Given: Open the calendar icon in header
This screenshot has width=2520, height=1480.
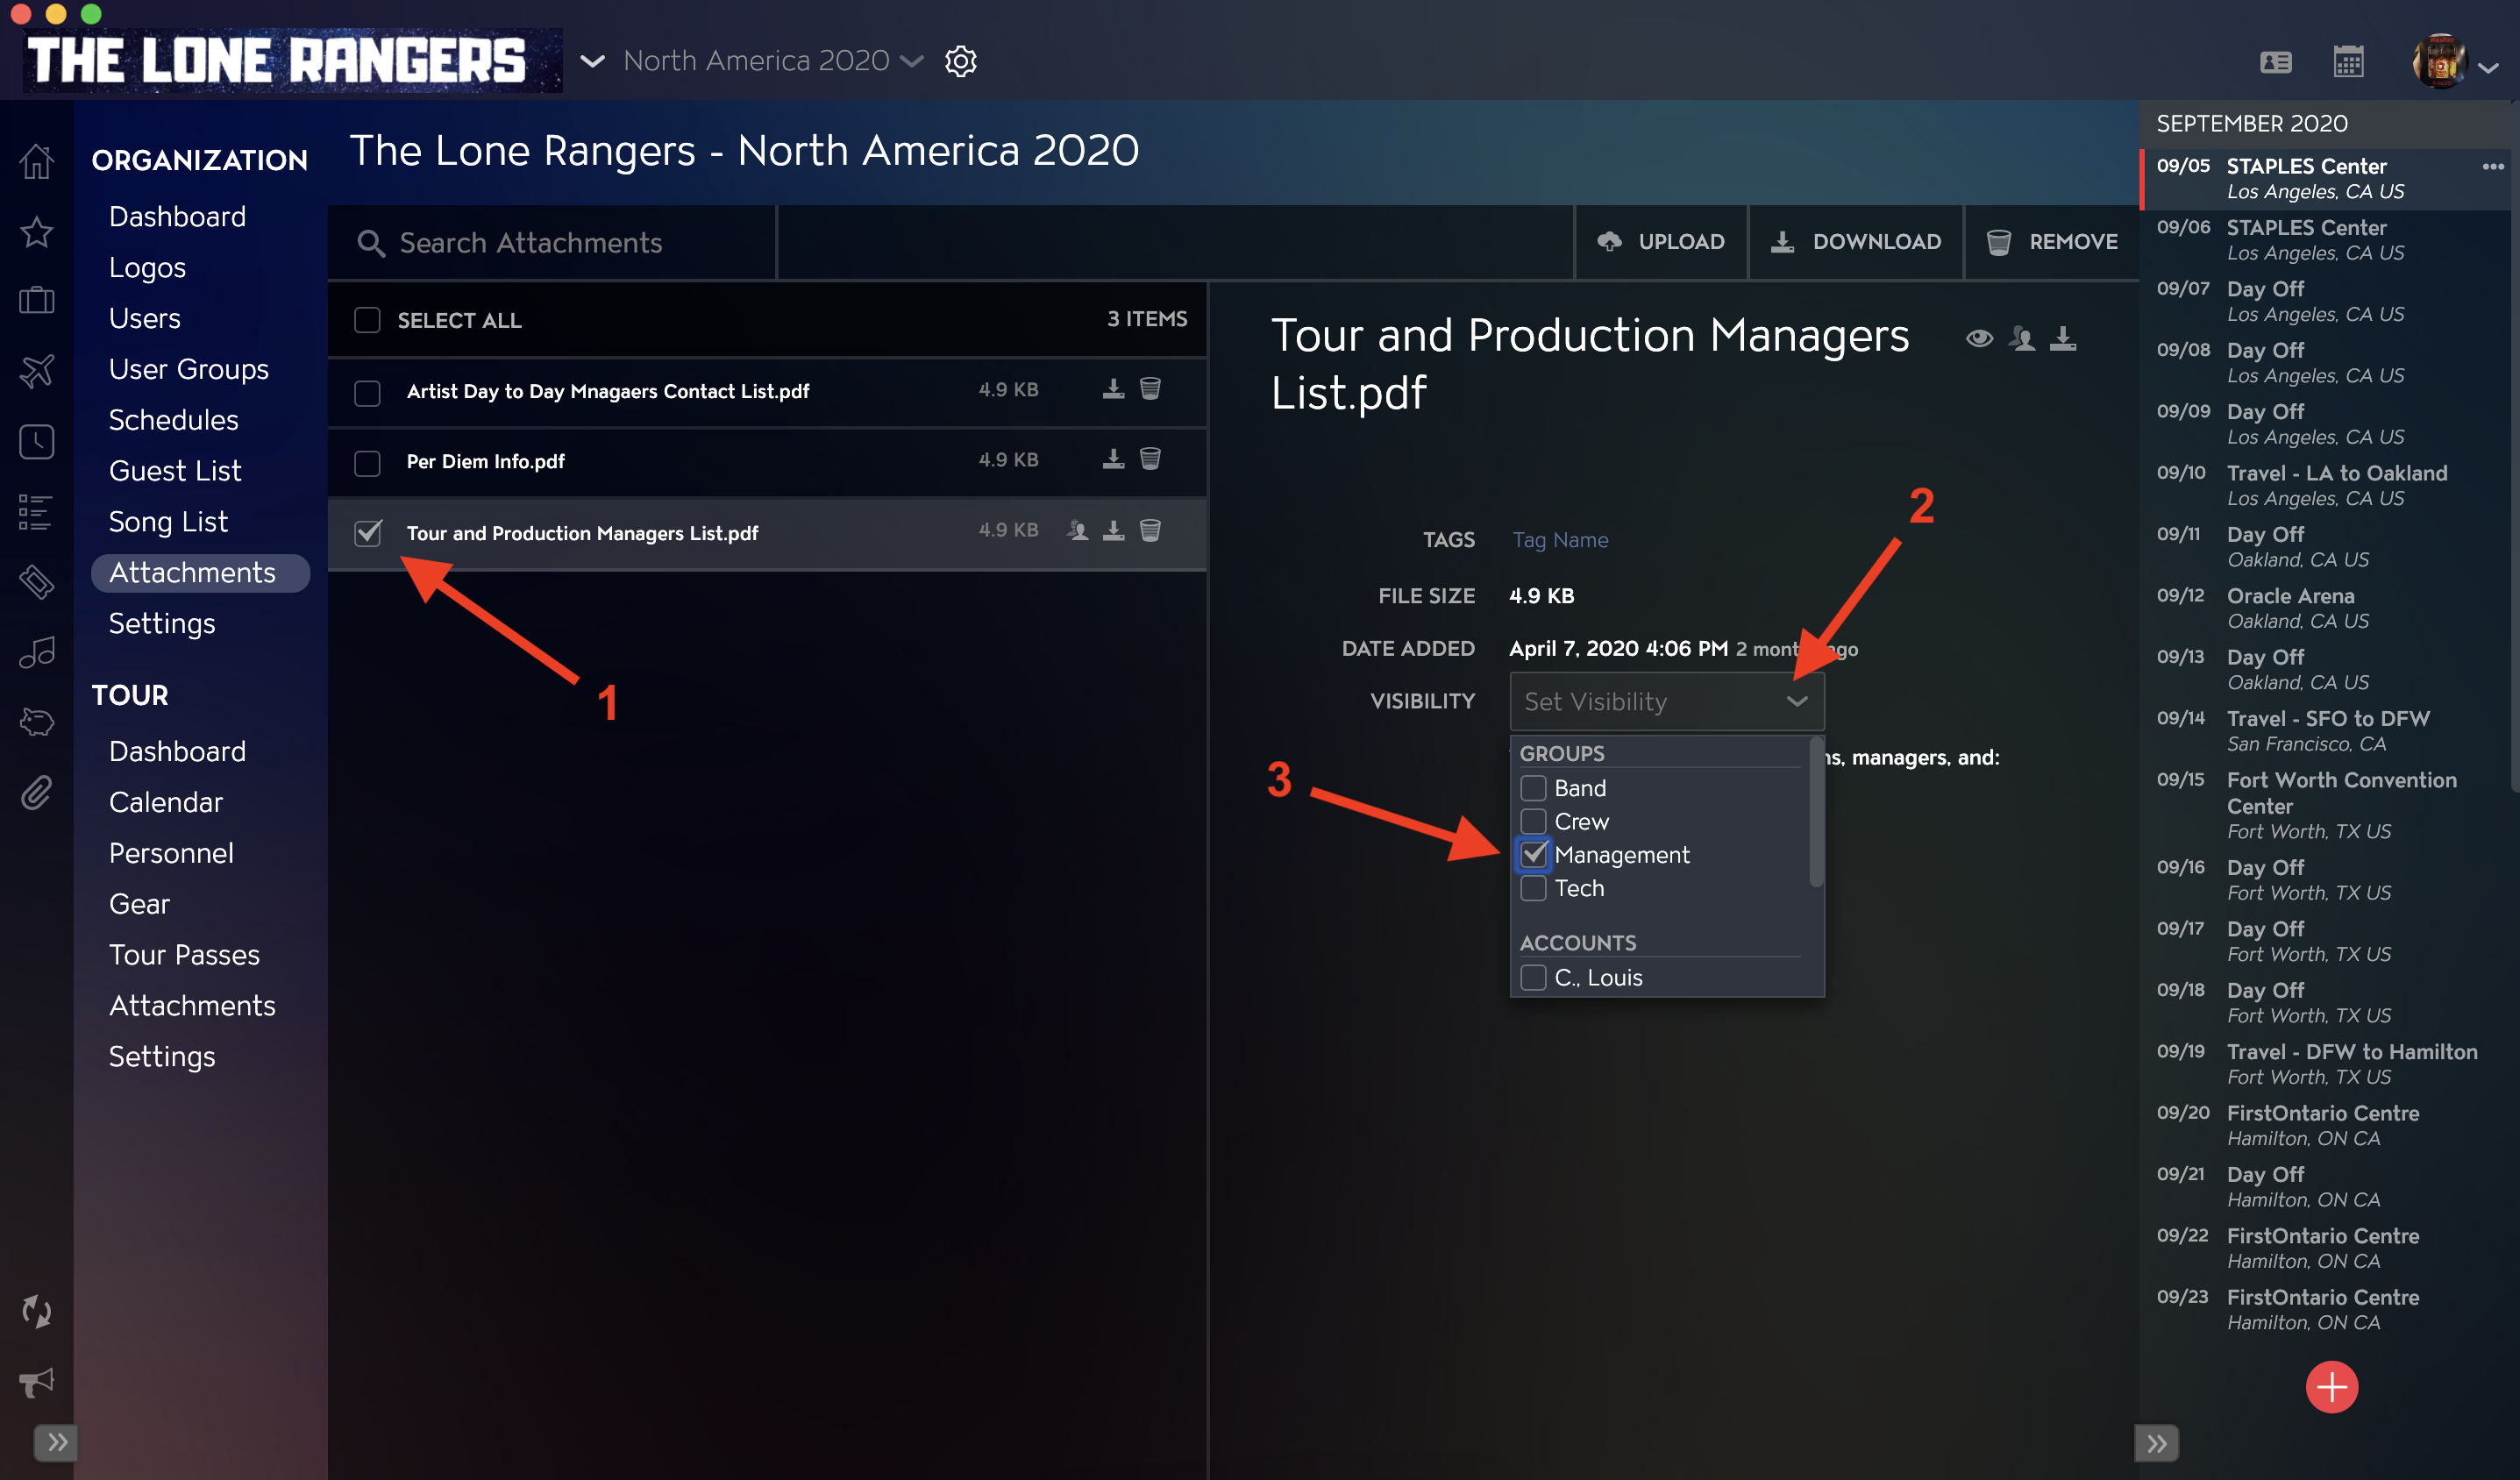Looking at the screenshot, I should 2348,62.
